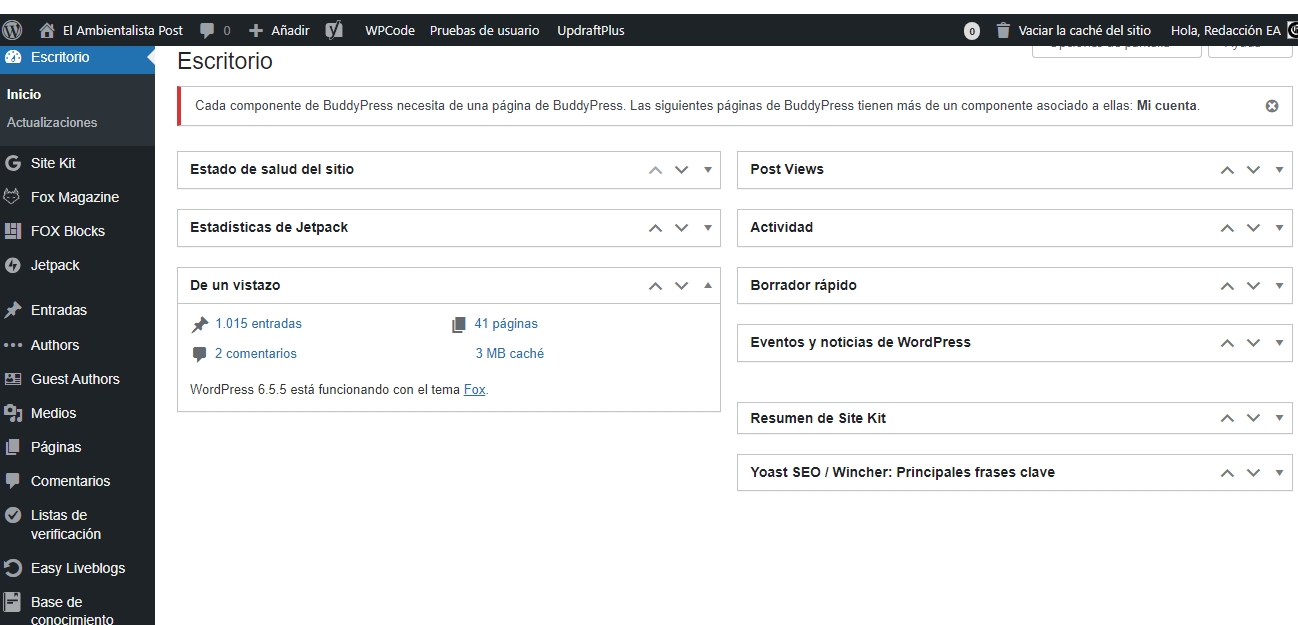Screen dimensions: 1298x625
Task: Move Actividad panel down with arrow
Action: [1253, 228]
